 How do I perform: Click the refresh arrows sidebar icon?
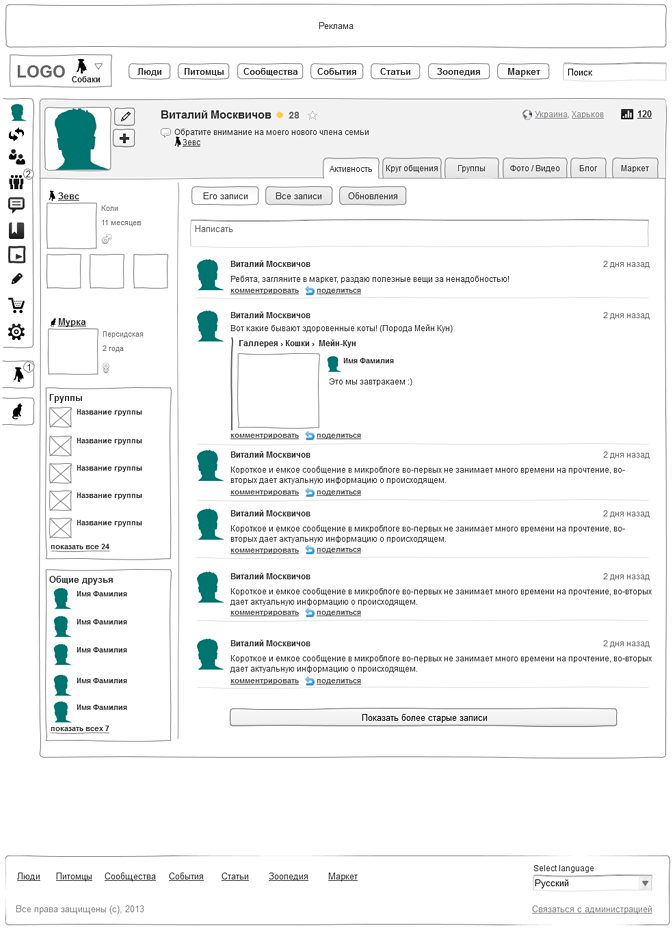tap(17, 135)
